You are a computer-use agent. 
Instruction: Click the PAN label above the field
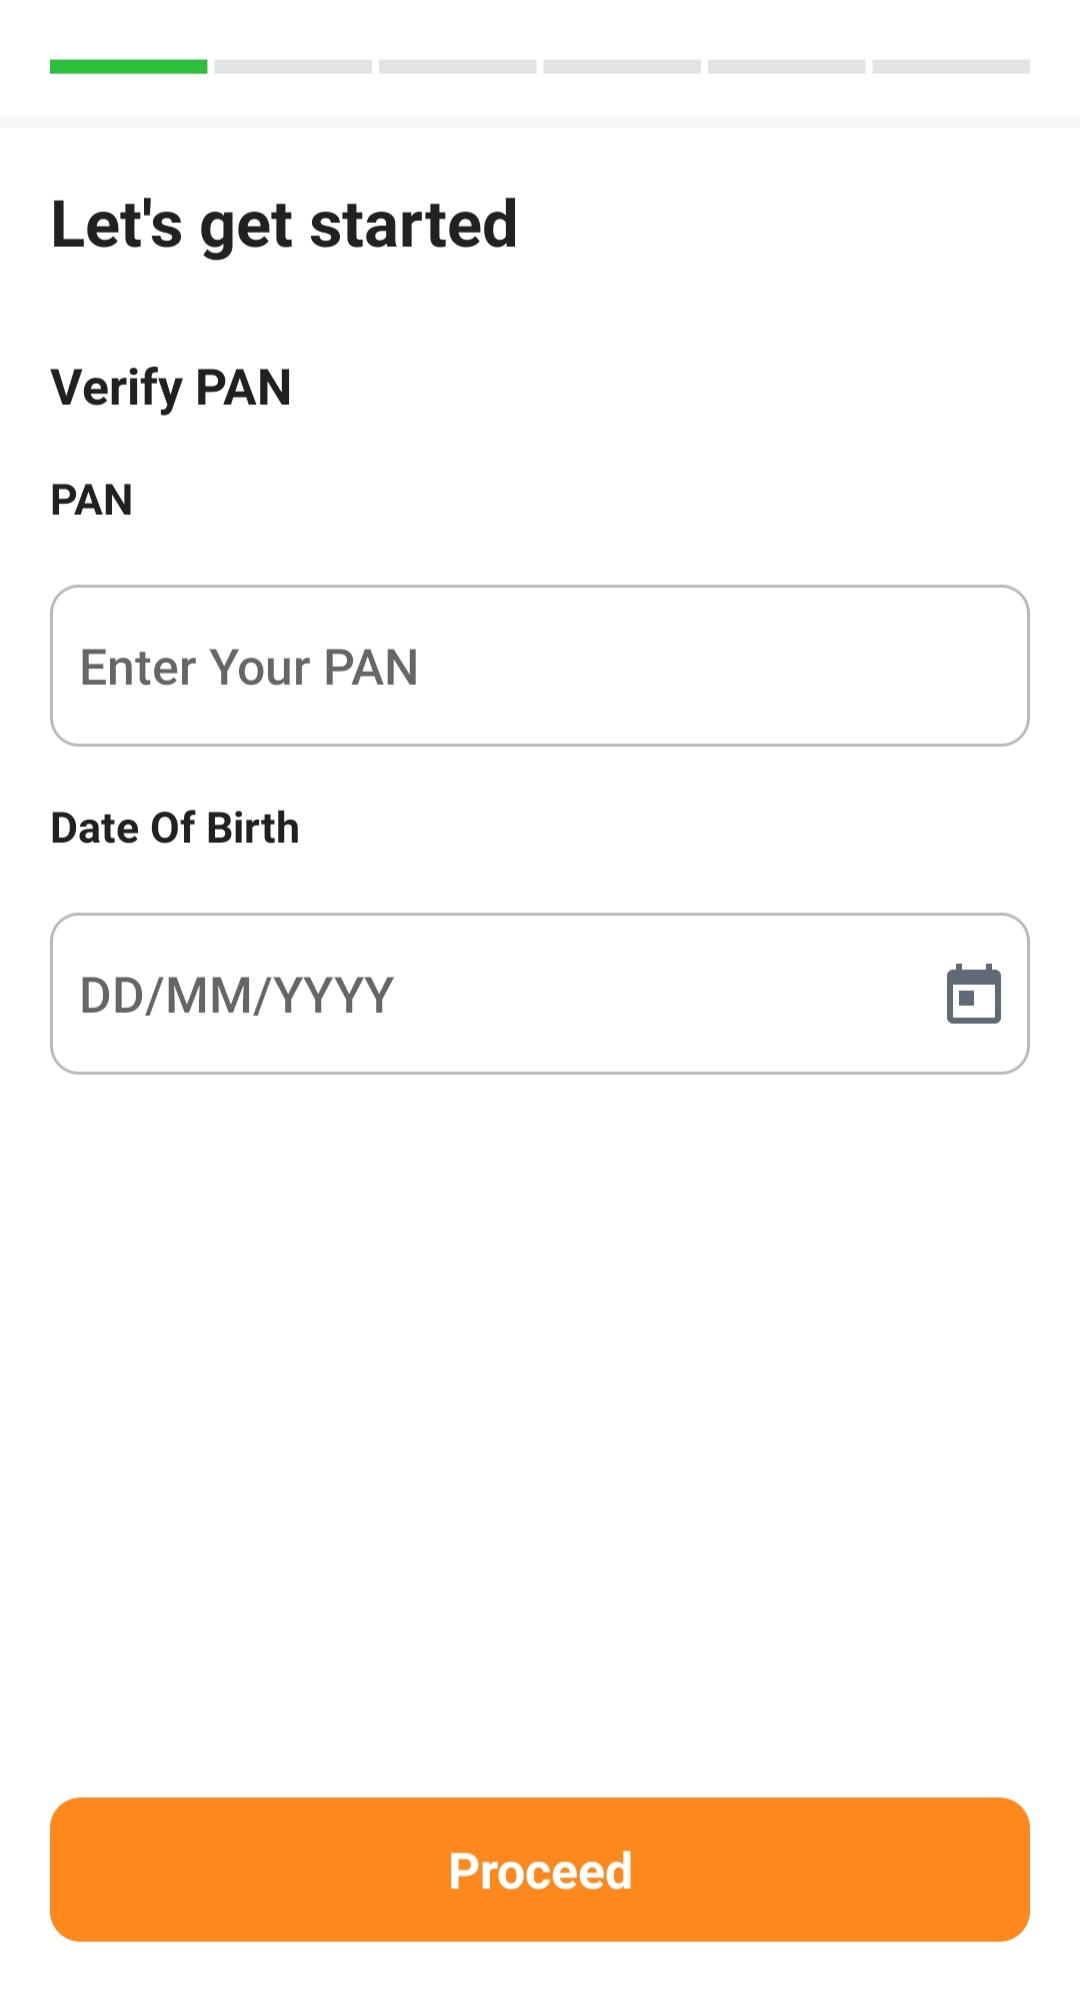point(91,500)
